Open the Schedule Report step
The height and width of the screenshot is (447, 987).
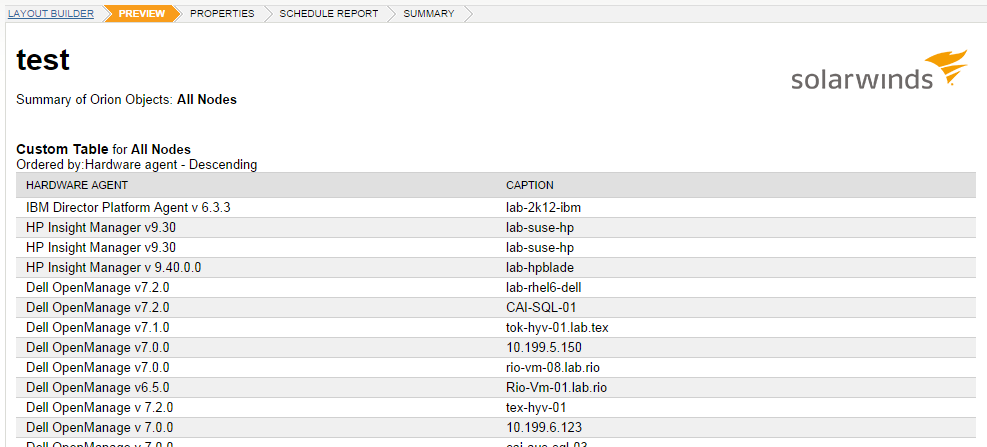[329, 13]
